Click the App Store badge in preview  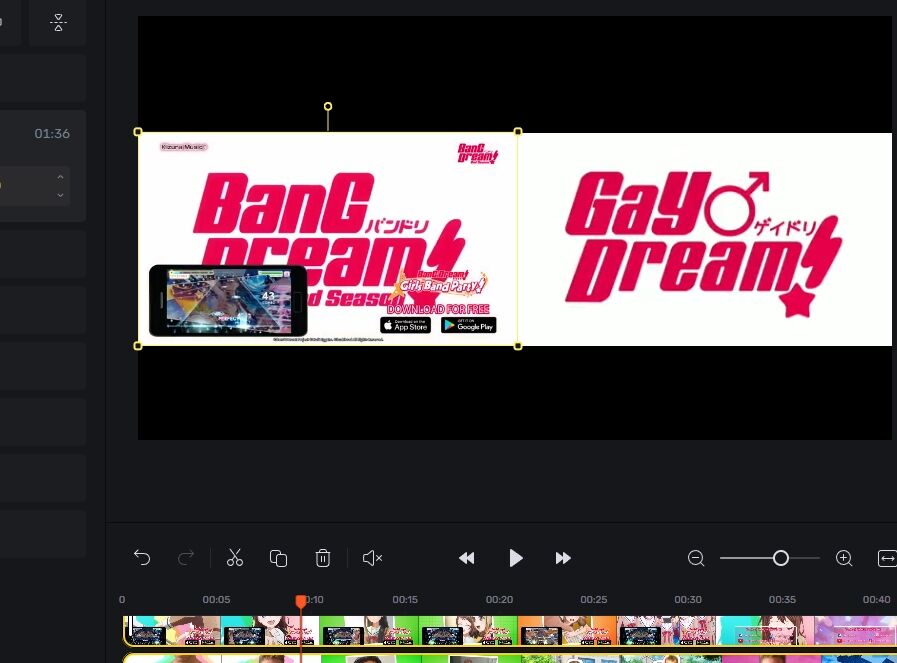click(x=406, y=325)
